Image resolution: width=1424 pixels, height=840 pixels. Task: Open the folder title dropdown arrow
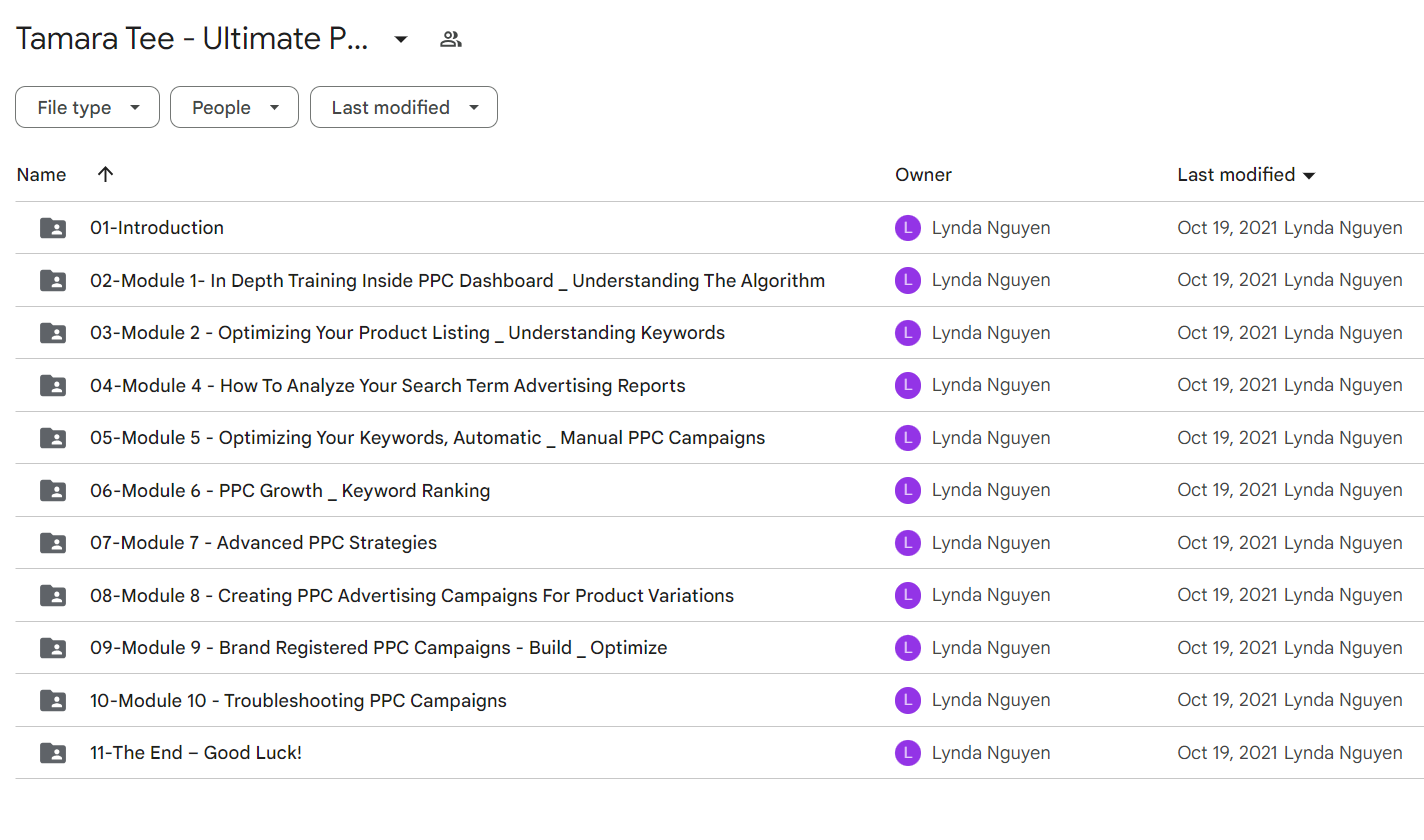pyautogui.click(x=400, y=40)
